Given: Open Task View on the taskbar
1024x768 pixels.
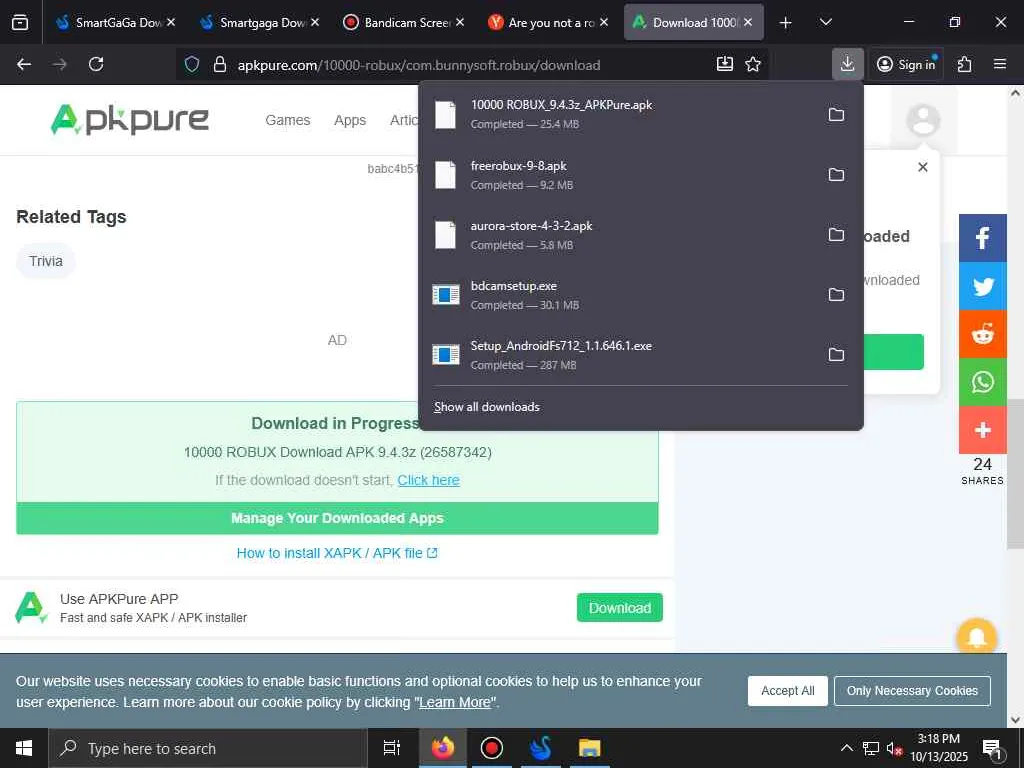Looking at the screenshot, I should coord(392,748).
